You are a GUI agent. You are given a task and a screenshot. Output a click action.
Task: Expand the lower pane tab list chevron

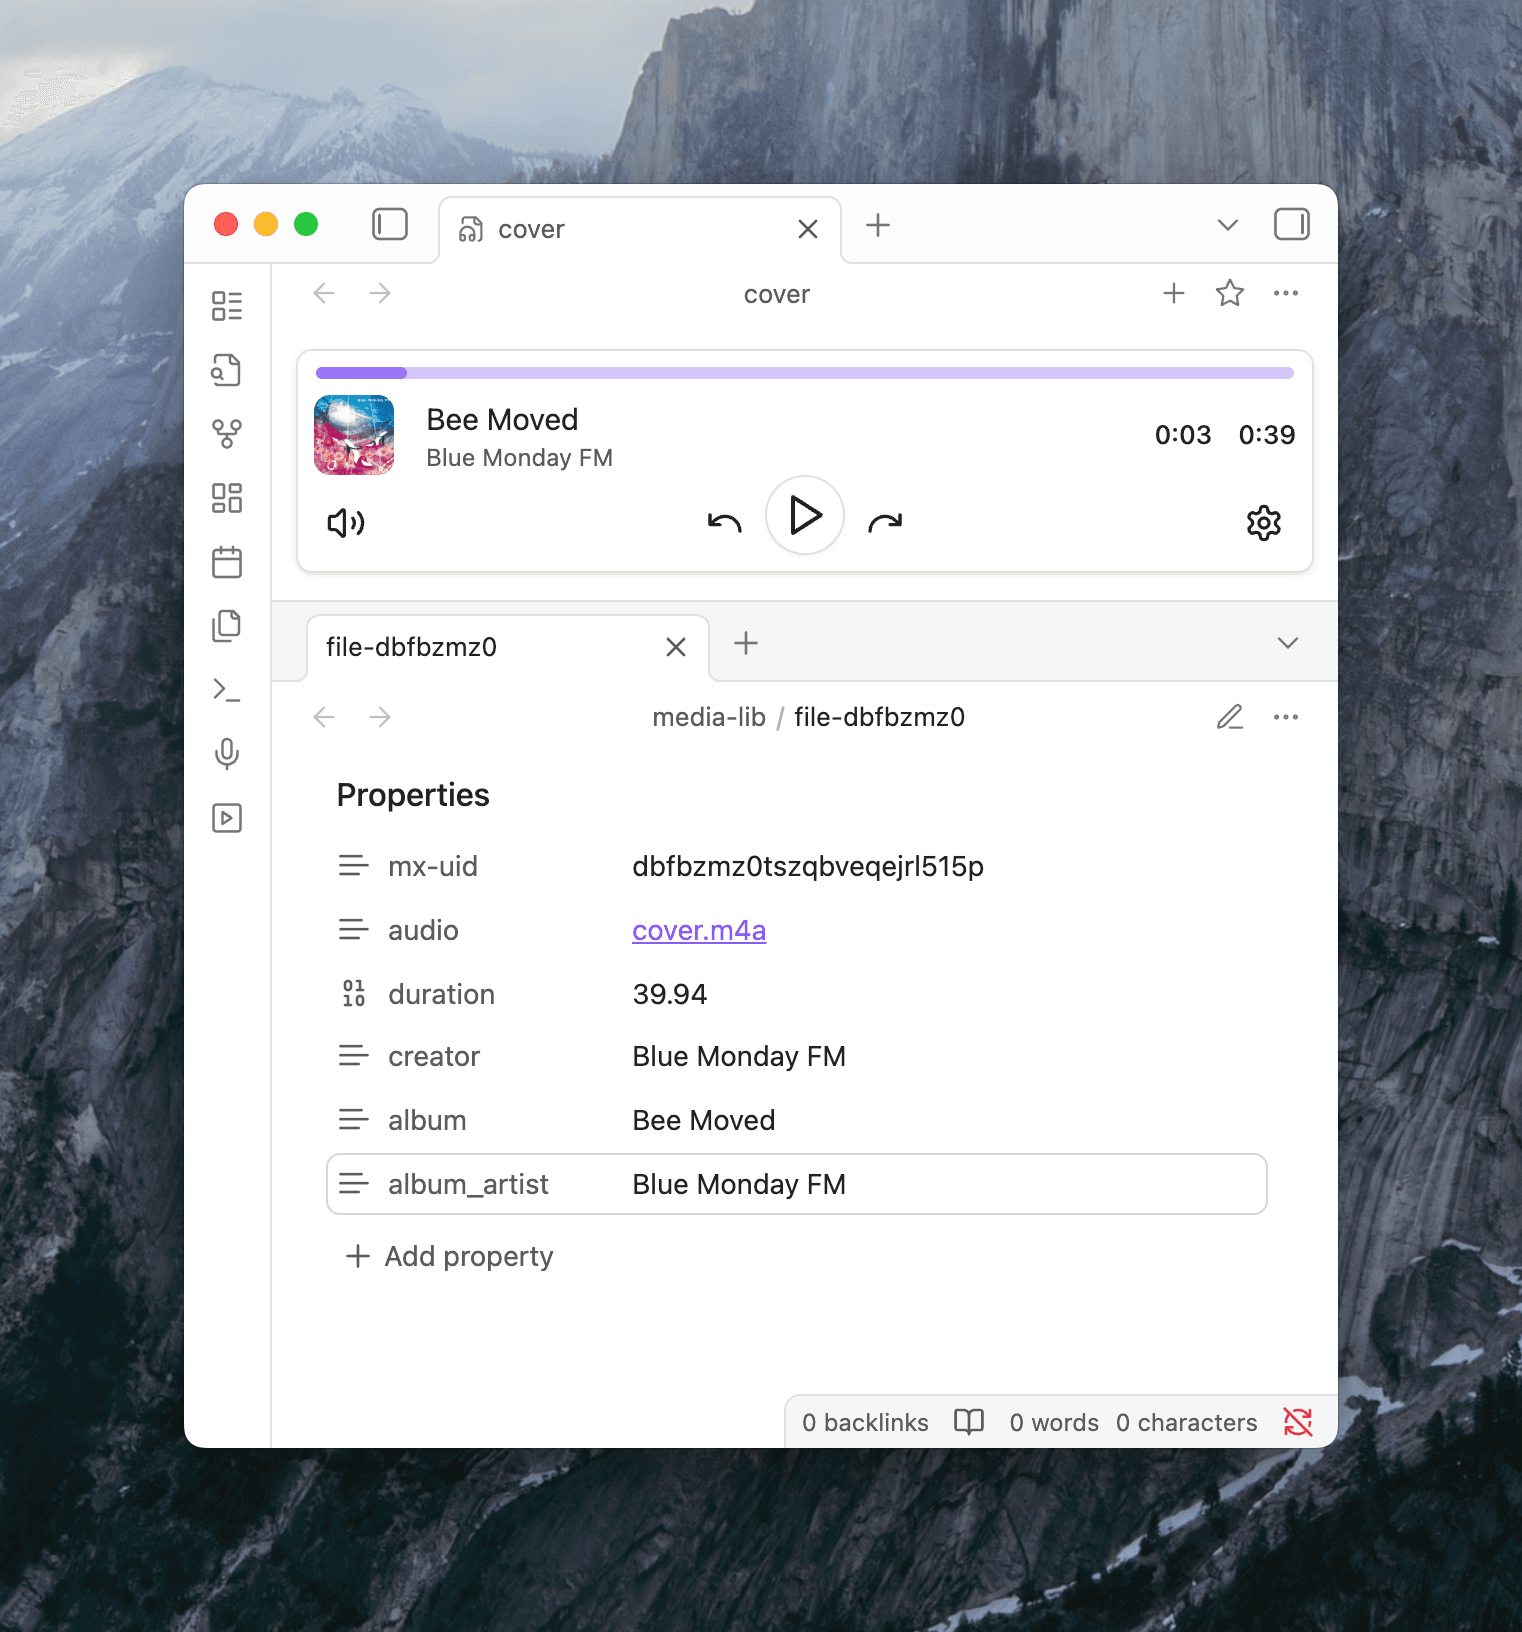(1287, 643)
